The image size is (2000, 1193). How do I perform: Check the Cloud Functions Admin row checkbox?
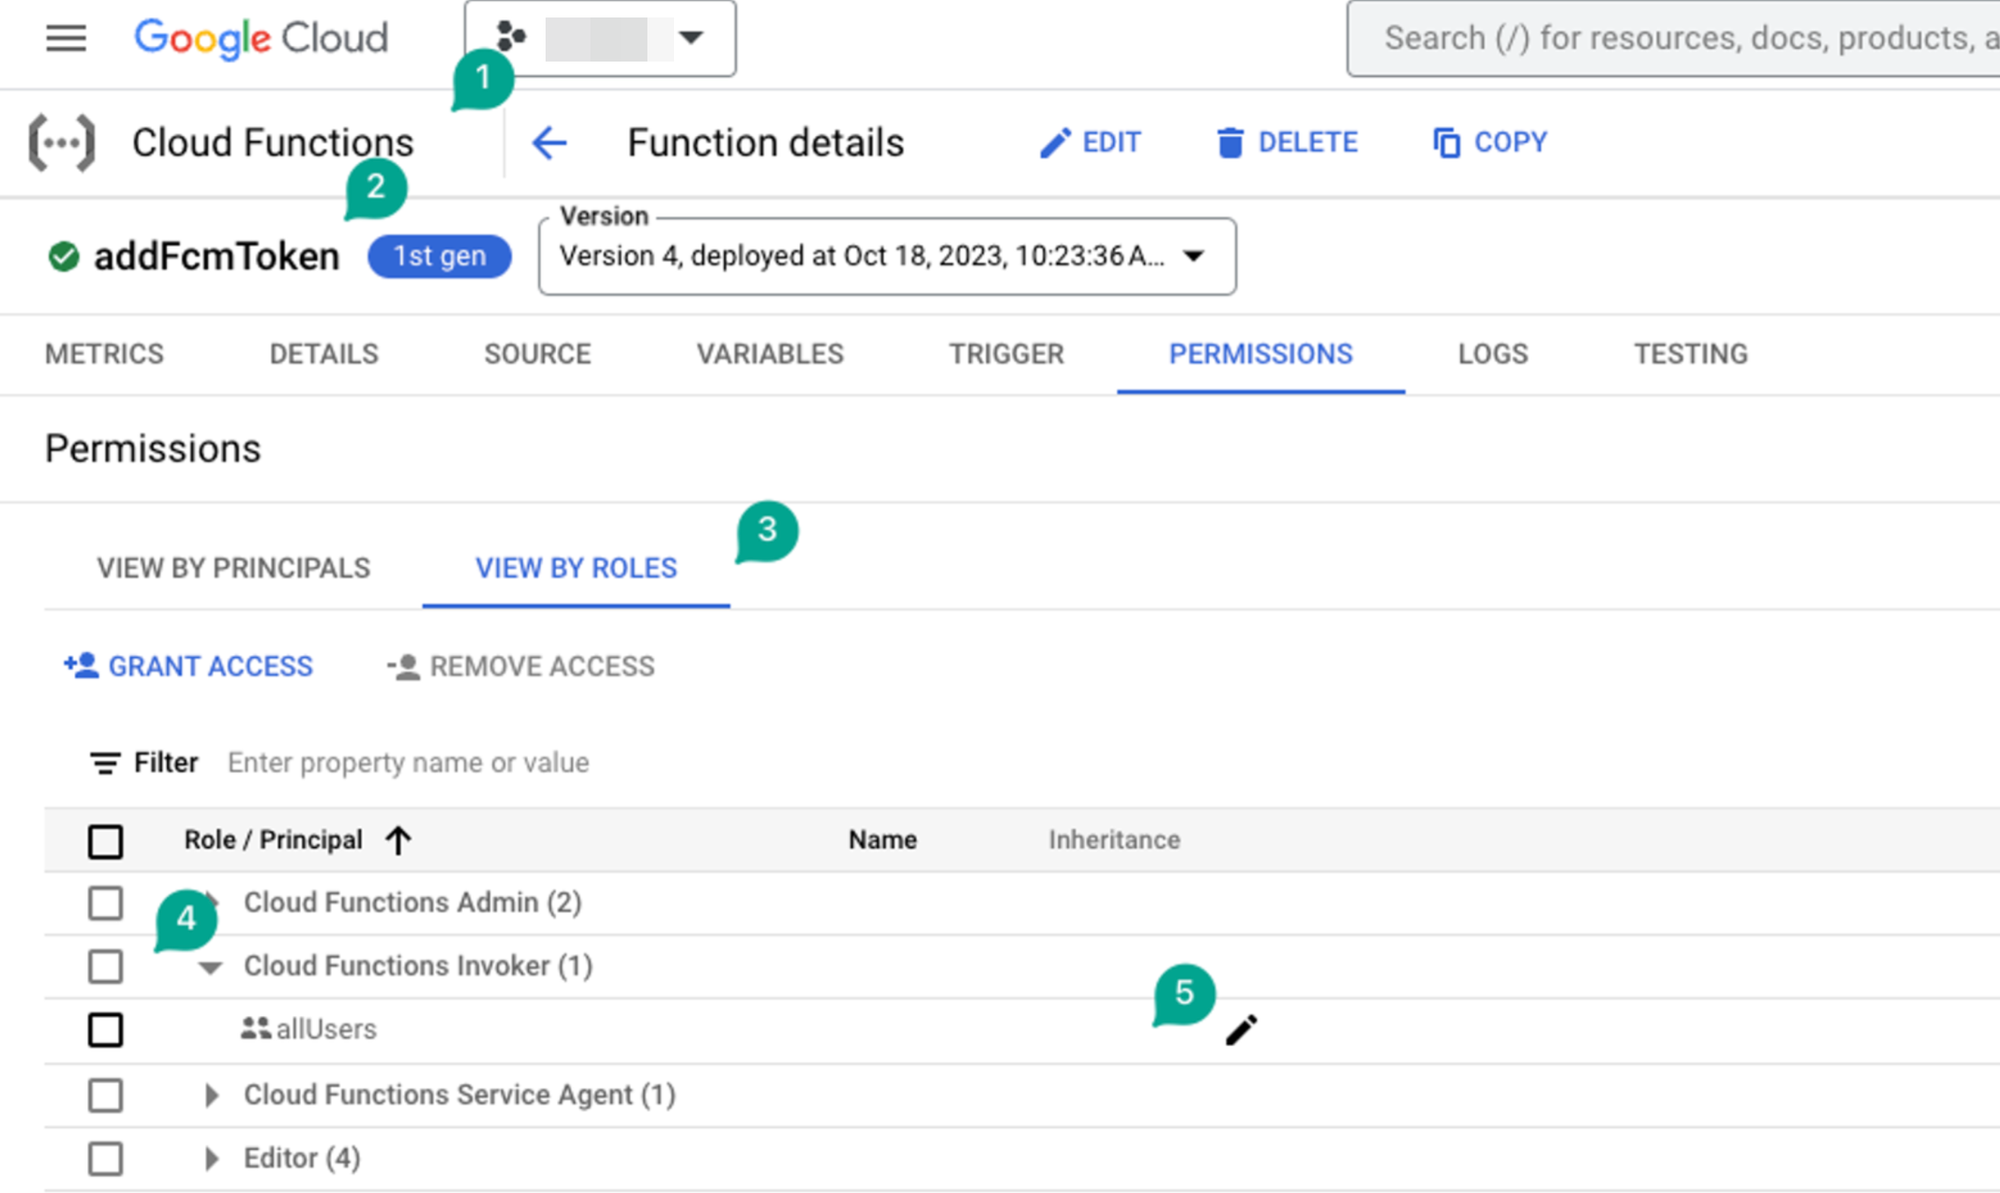pos(105,903)
